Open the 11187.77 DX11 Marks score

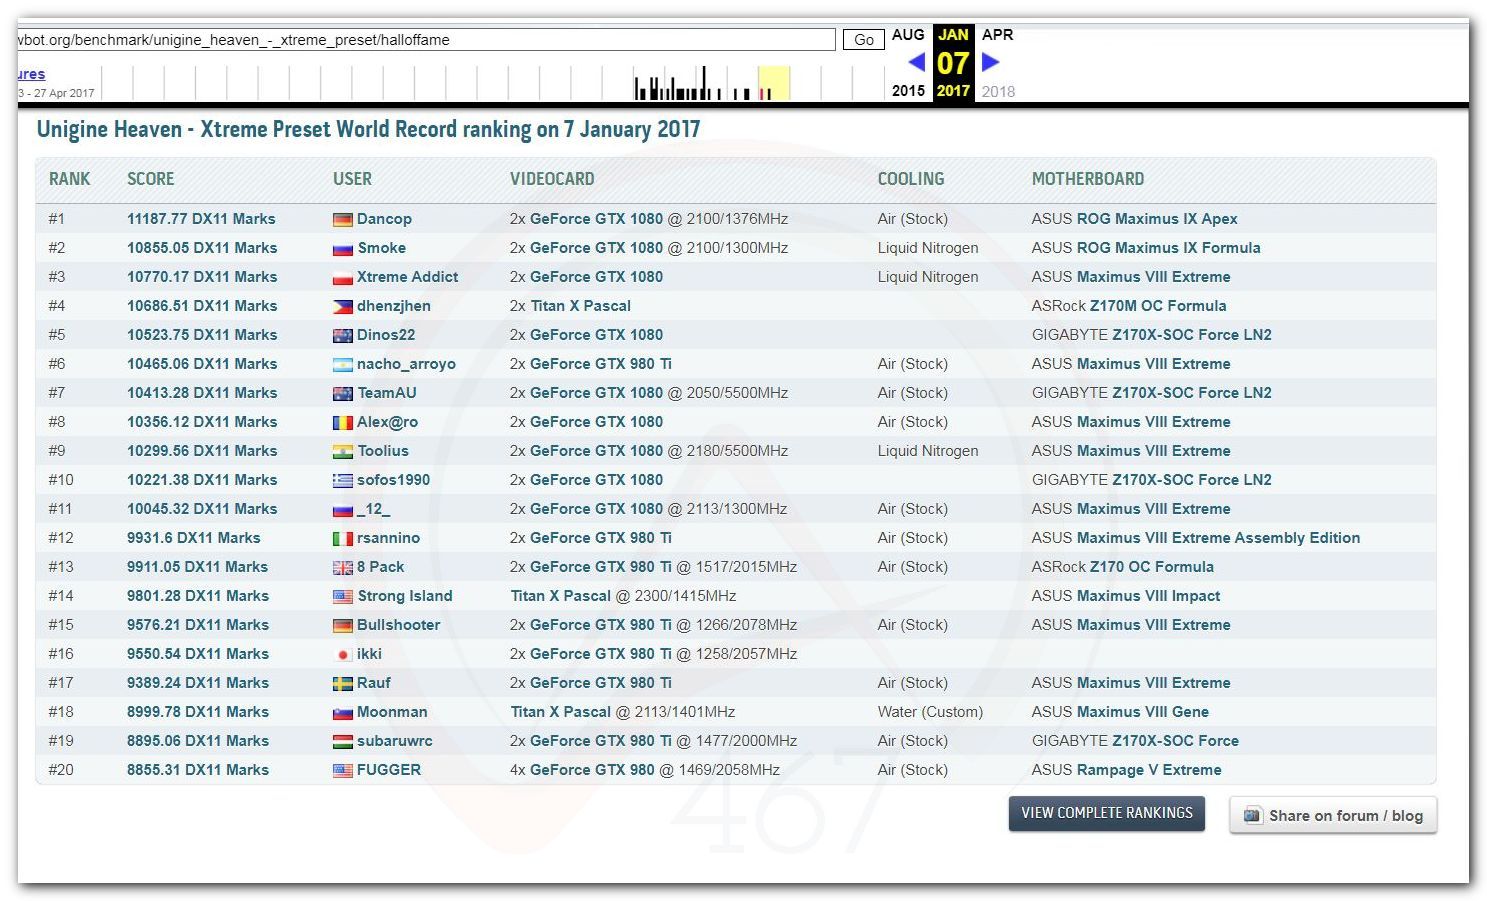[x=201, y=219]
